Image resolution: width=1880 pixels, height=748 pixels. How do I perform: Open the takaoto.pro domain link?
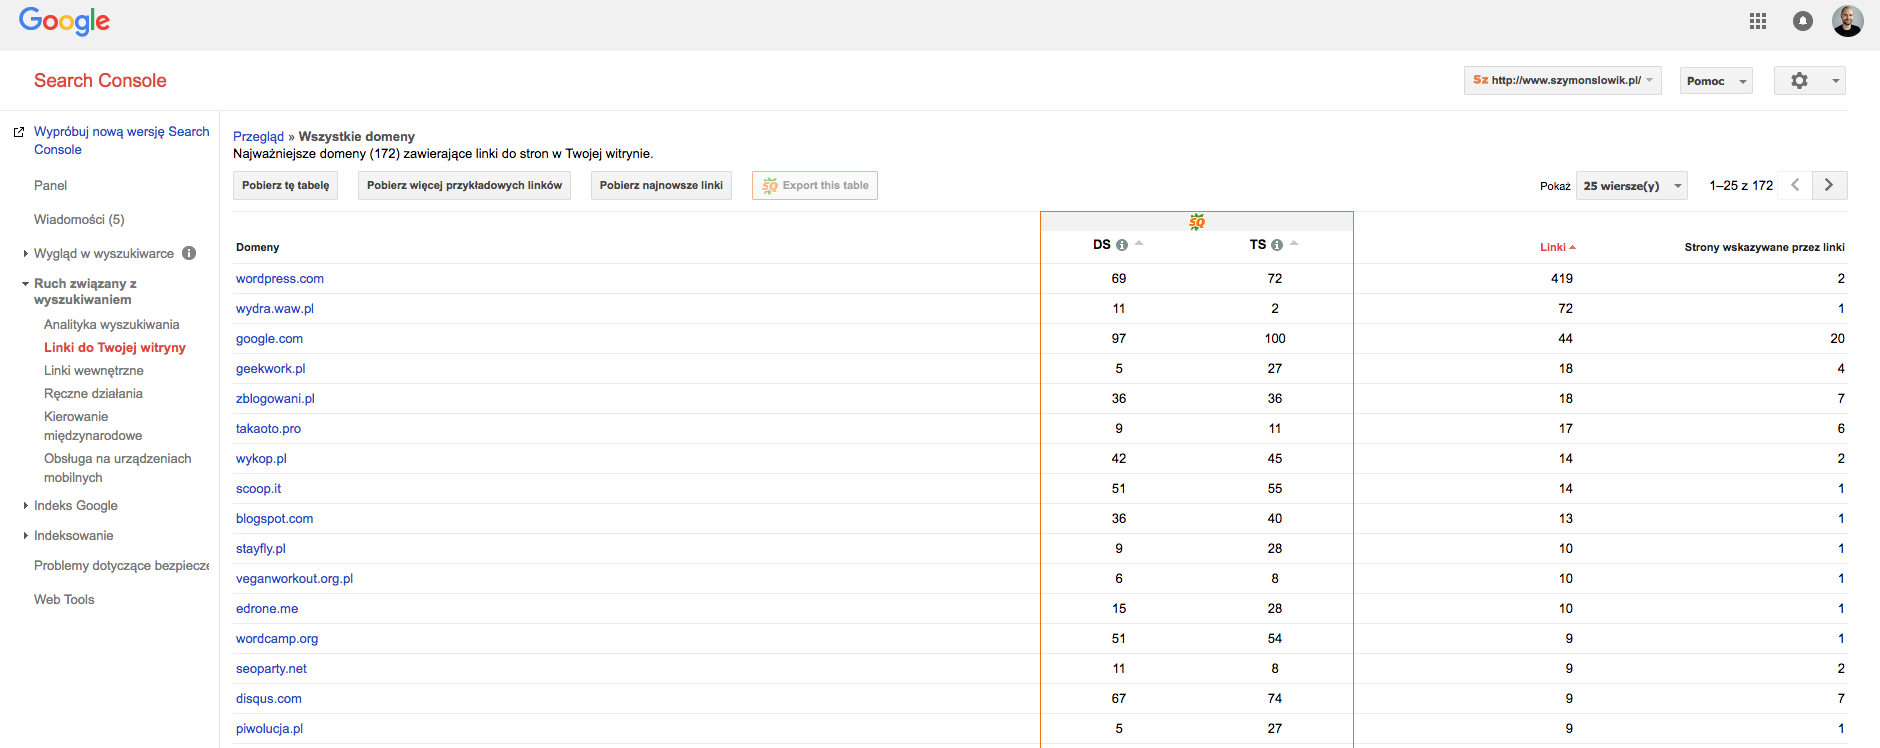(268, 428)
